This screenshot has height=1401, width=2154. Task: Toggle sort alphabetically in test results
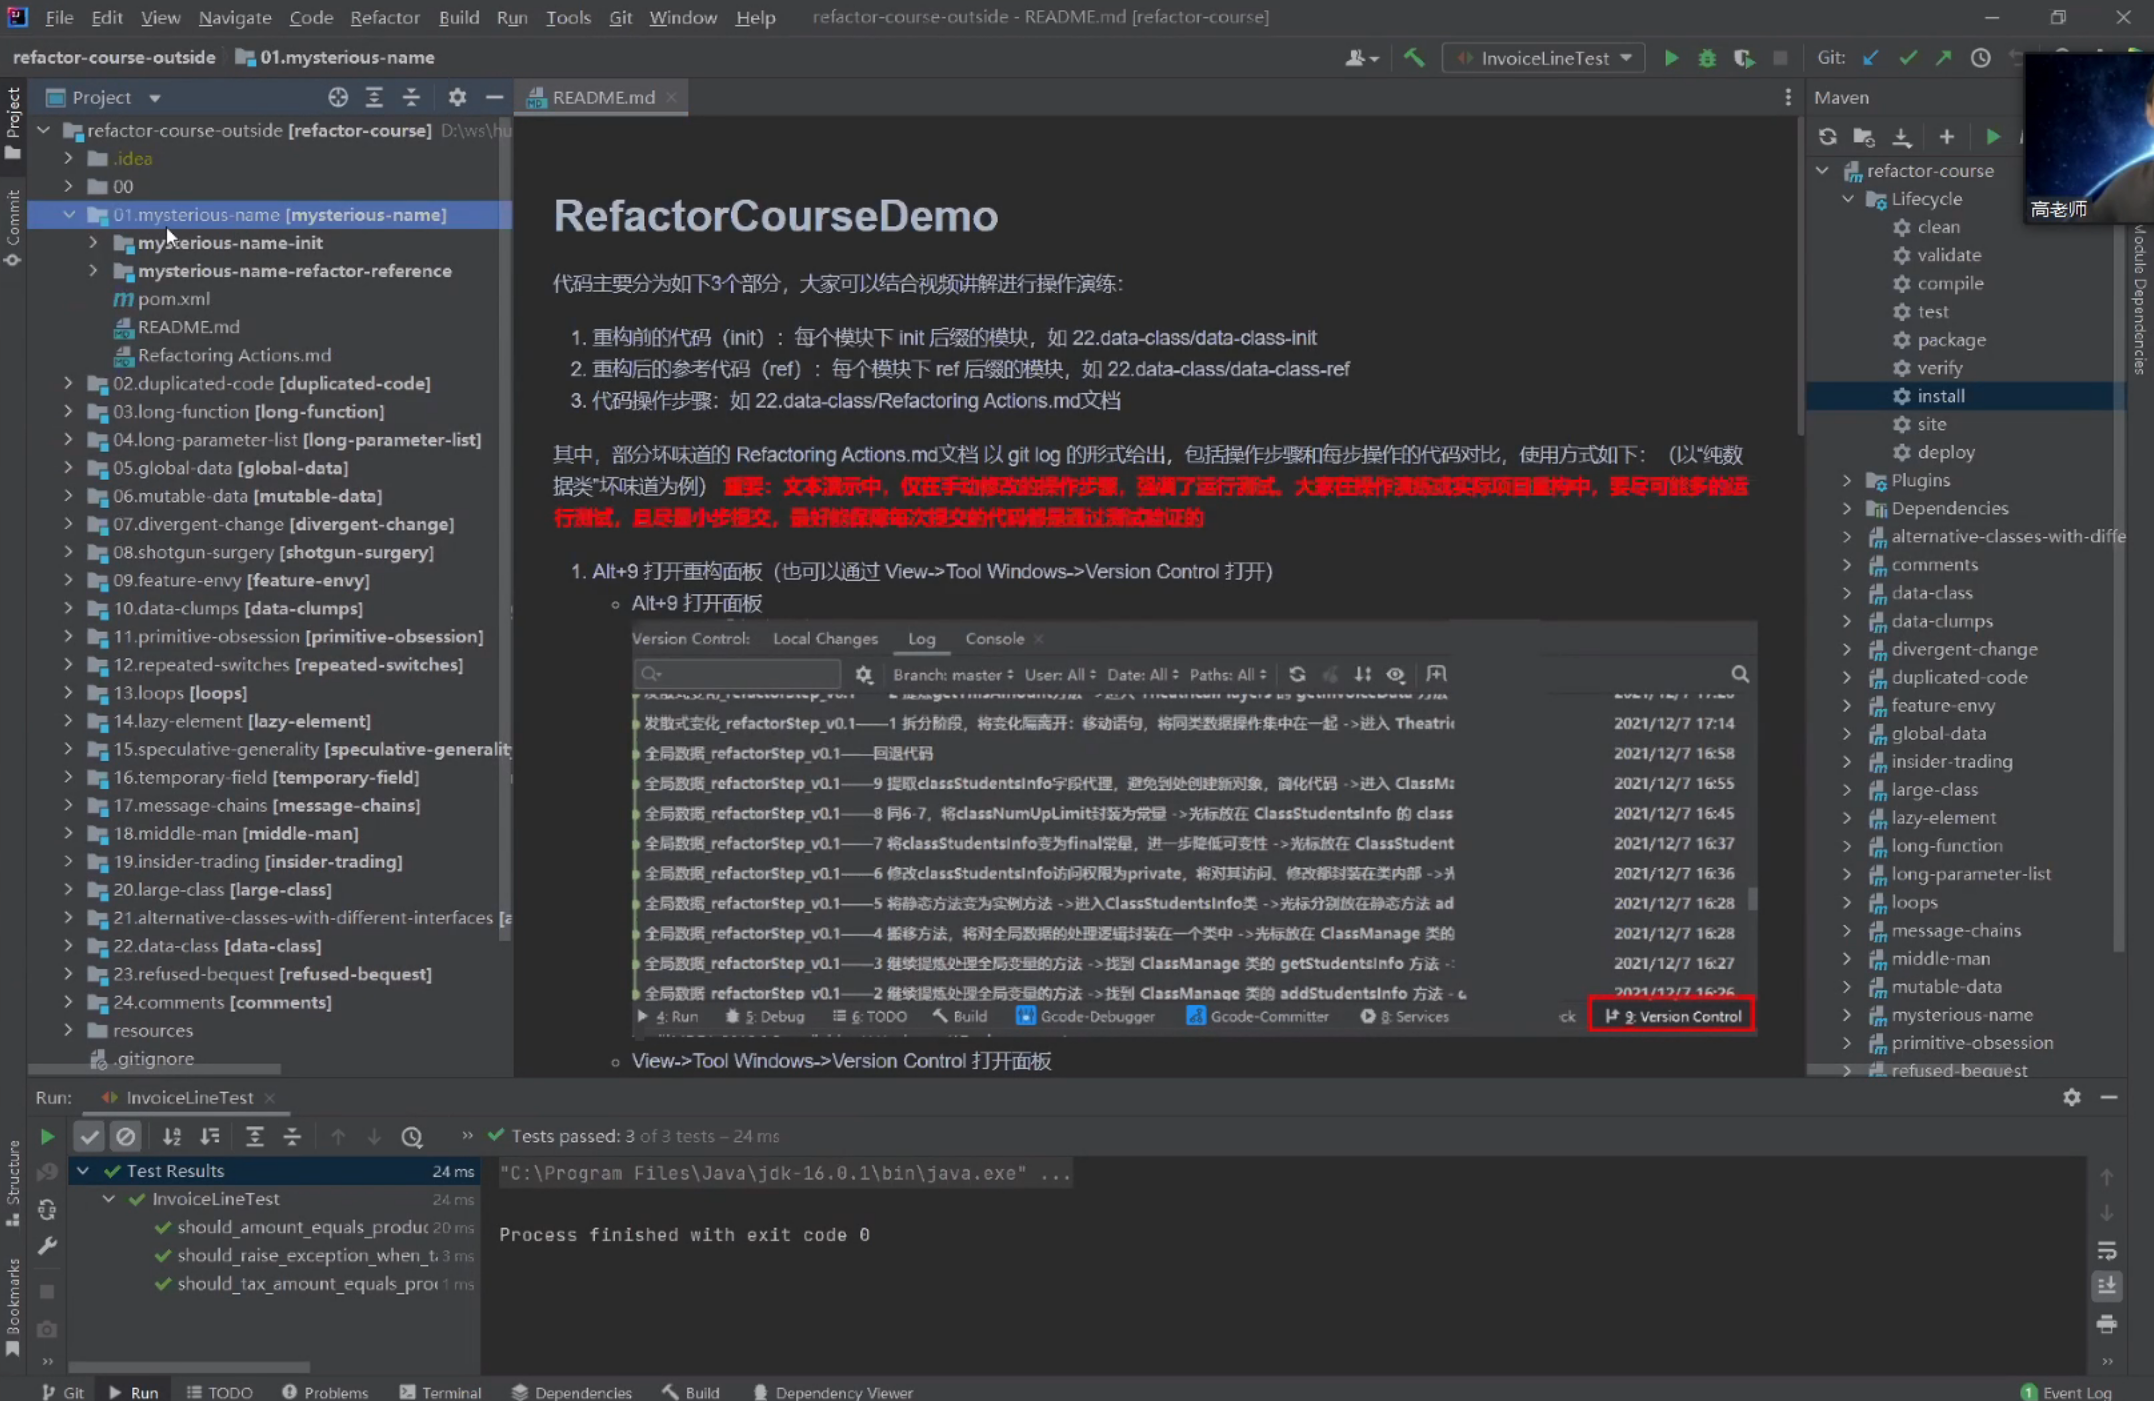coord(172,1136)
